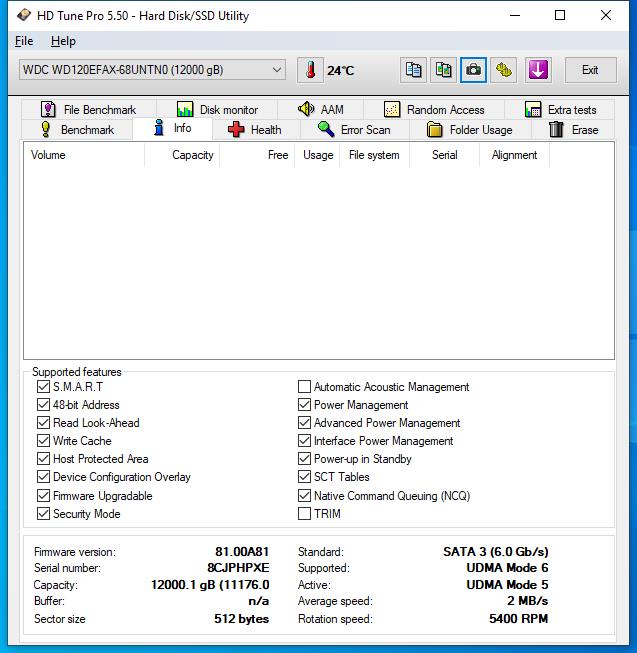The width and height of the screenshot is (637, 653).
Task: Click the camera save screenshot icon
Action: click(473, 70)
